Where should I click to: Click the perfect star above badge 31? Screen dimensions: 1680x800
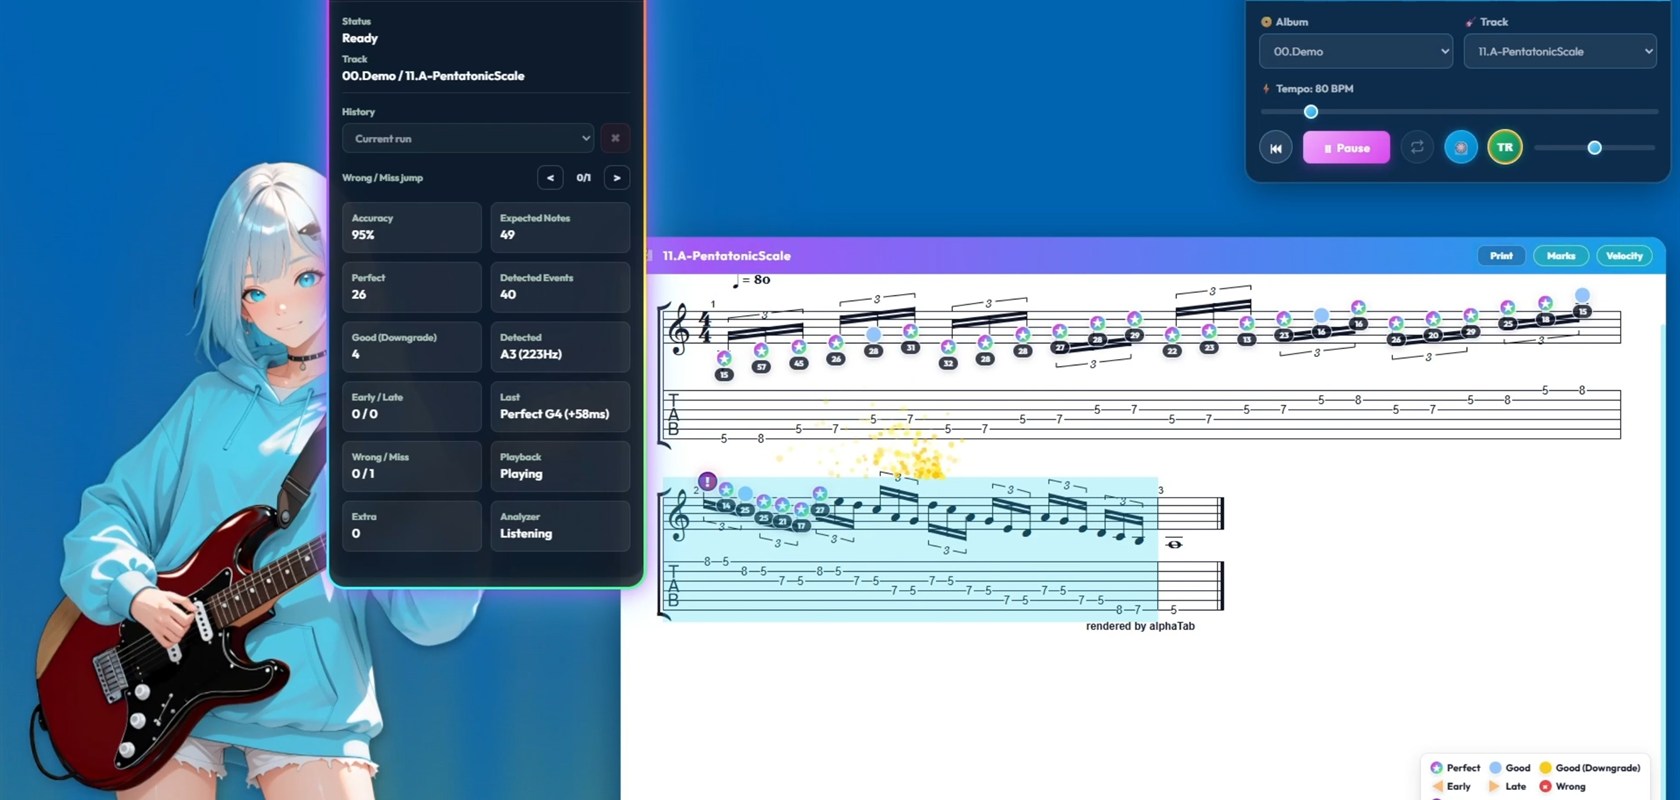tap(910, 331)
